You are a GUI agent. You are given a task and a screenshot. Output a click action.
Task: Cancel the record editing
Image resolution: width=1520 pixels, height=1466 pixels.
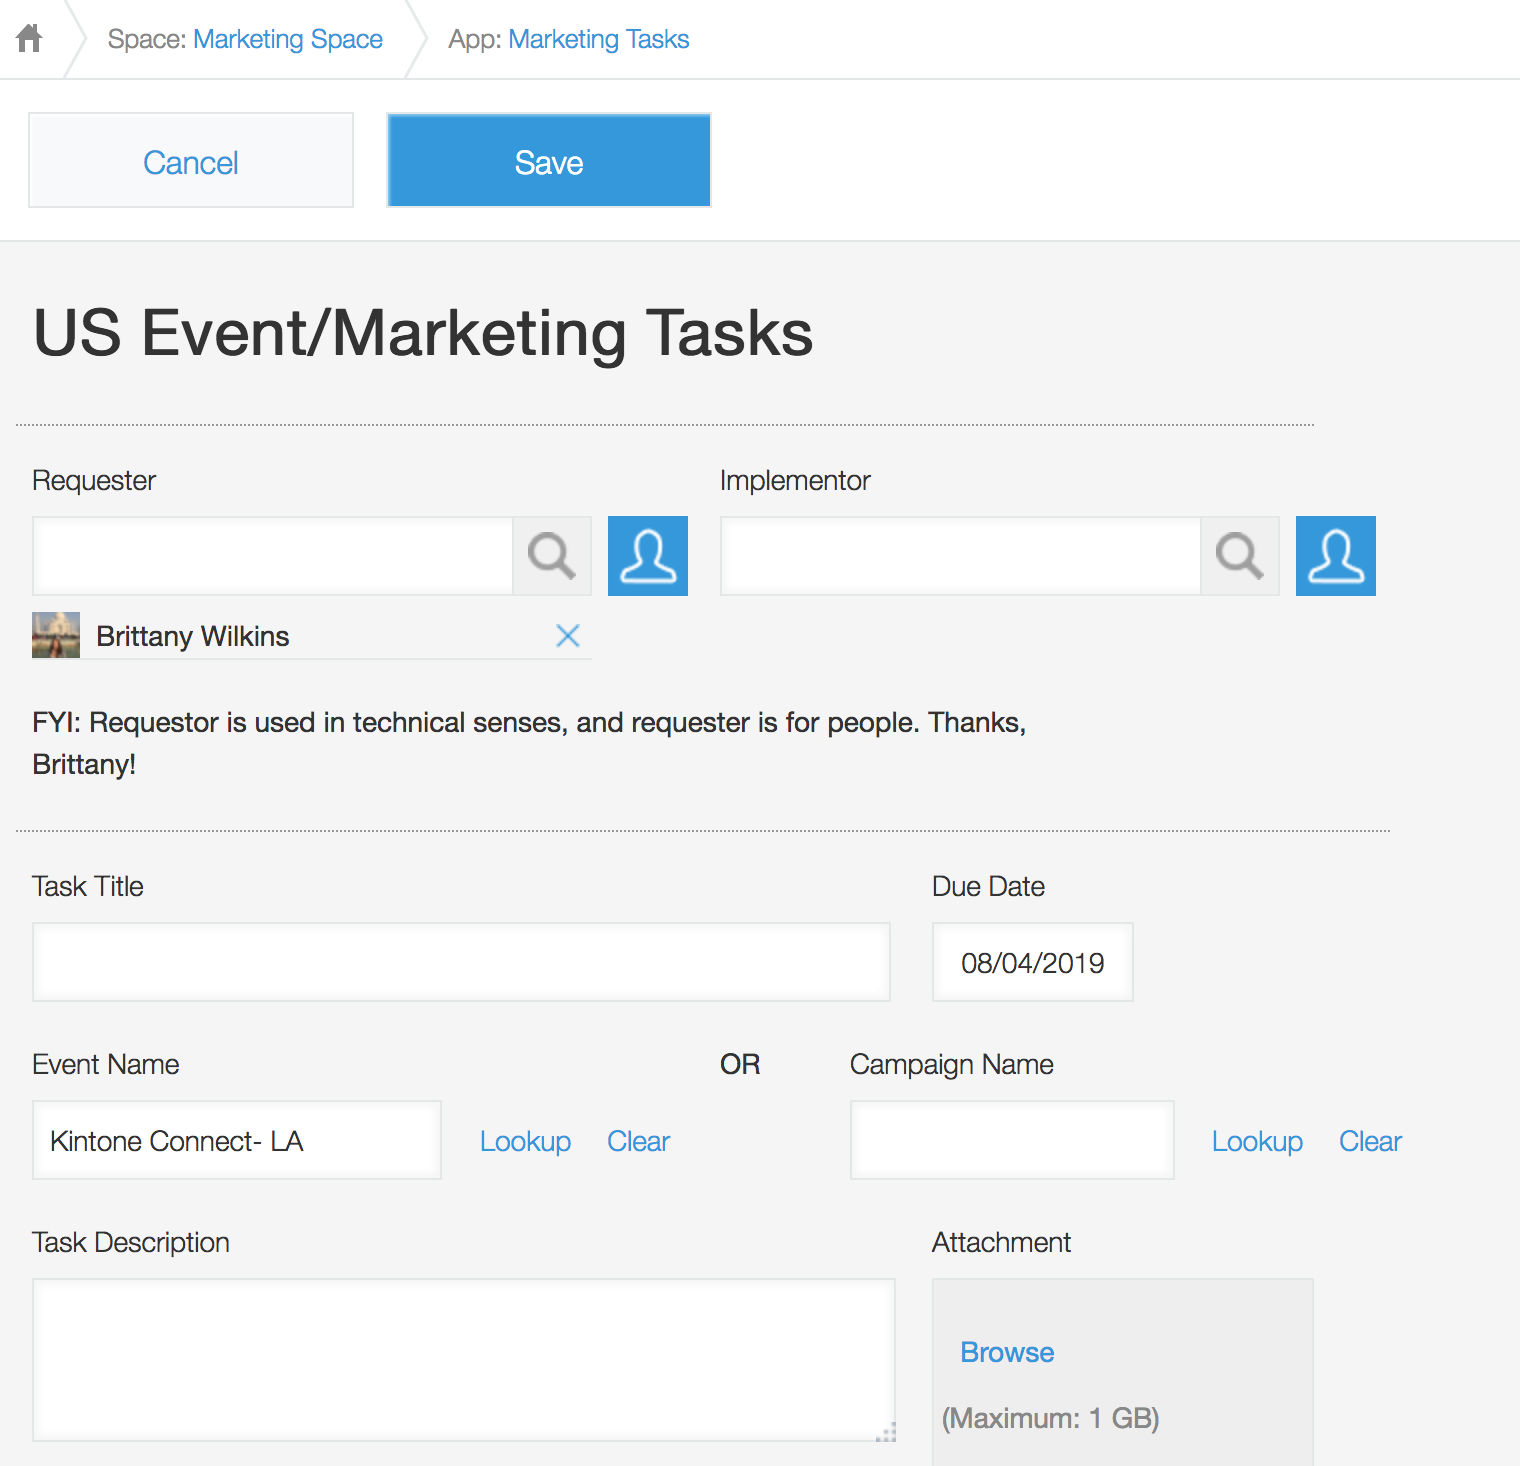click(x=191, y=161)
